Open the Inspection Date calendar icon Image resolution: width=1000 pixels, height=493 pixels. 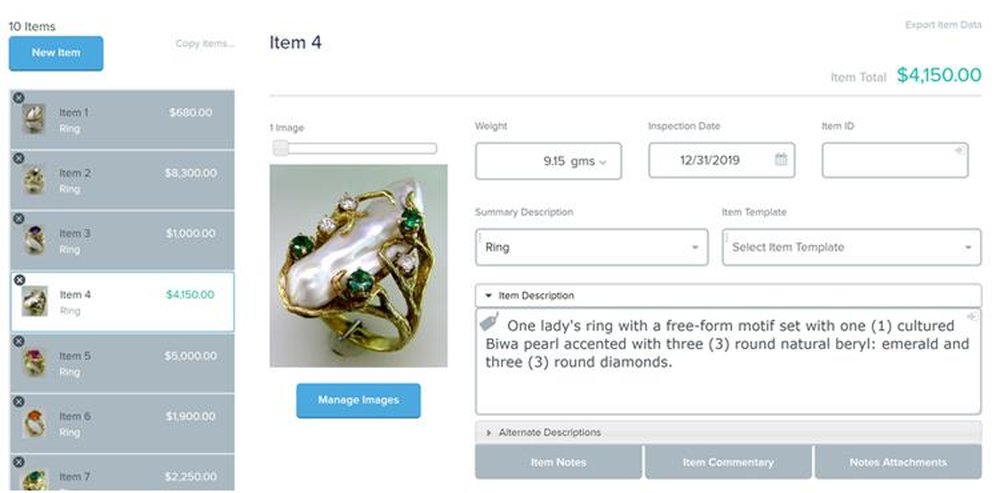(781, 160)
